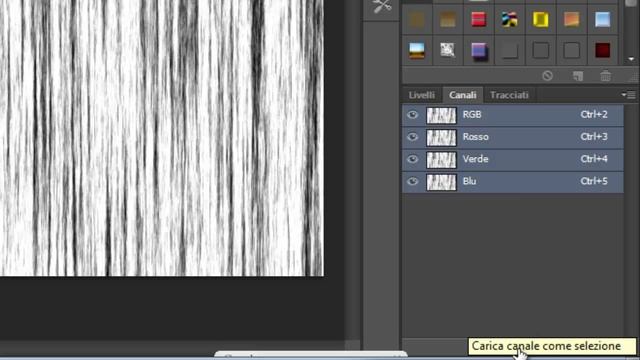Apply the sky landscape style swatch

pyautogui.click(x=417, y=51)
